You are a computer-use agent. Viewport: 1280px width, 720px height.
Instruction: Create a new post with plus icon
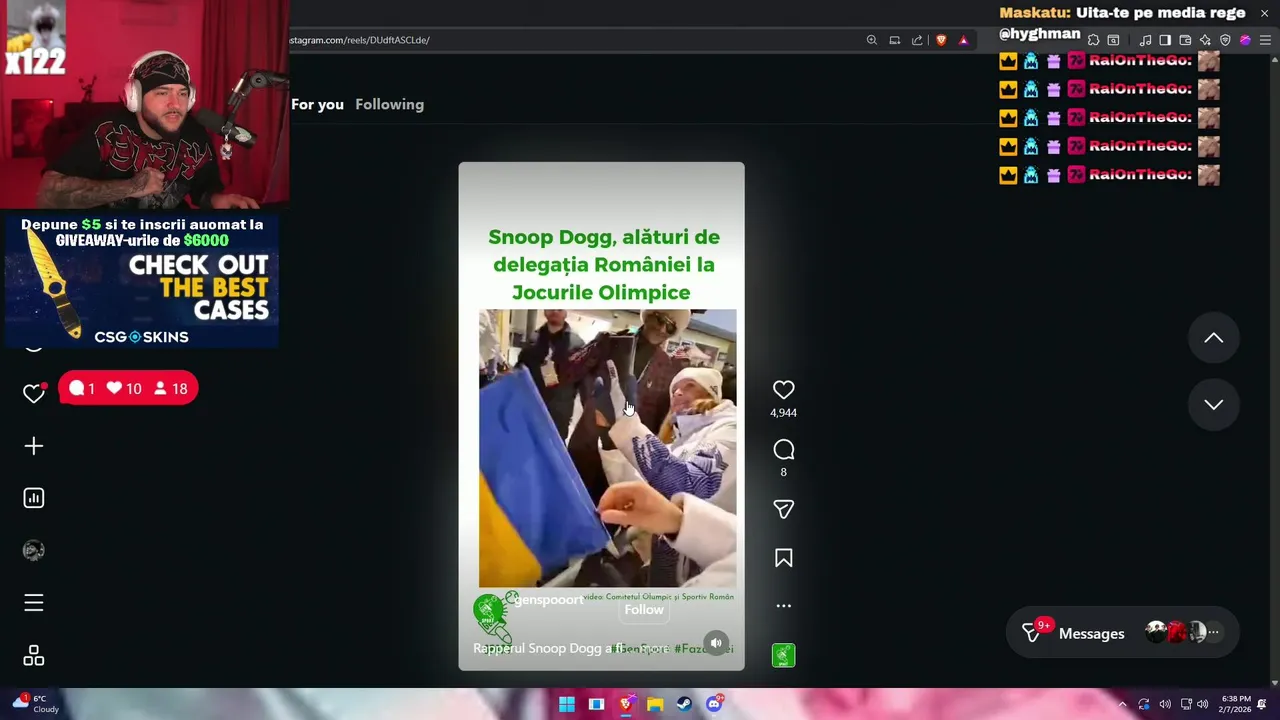pos(34,446)
